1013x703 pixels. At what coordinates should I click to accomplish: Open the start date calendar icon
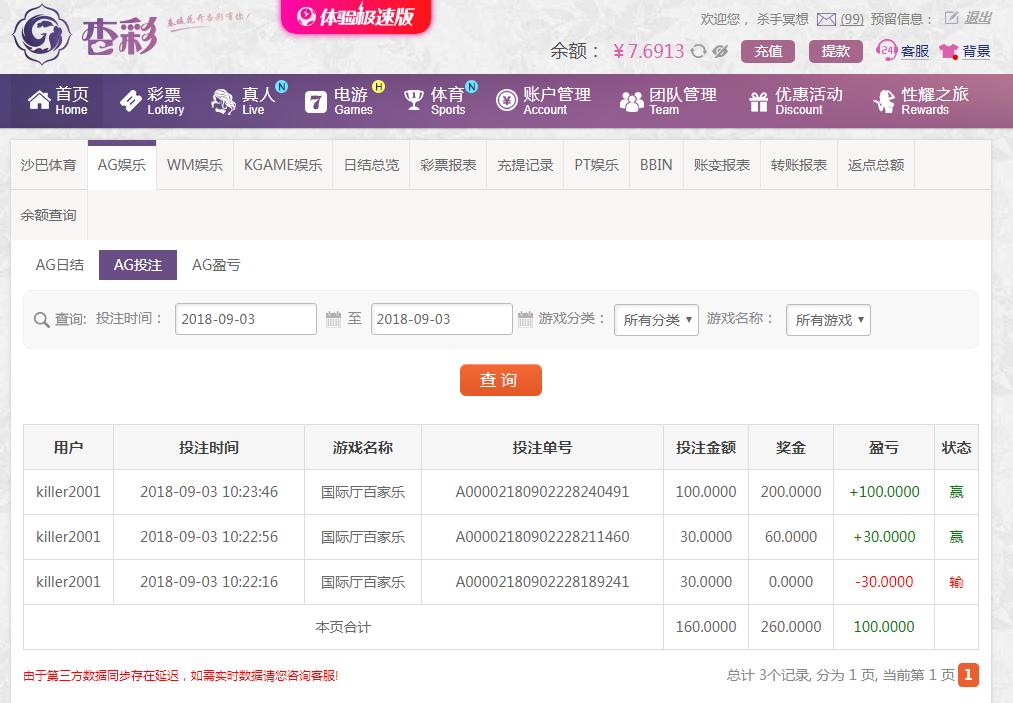(333, 319)
